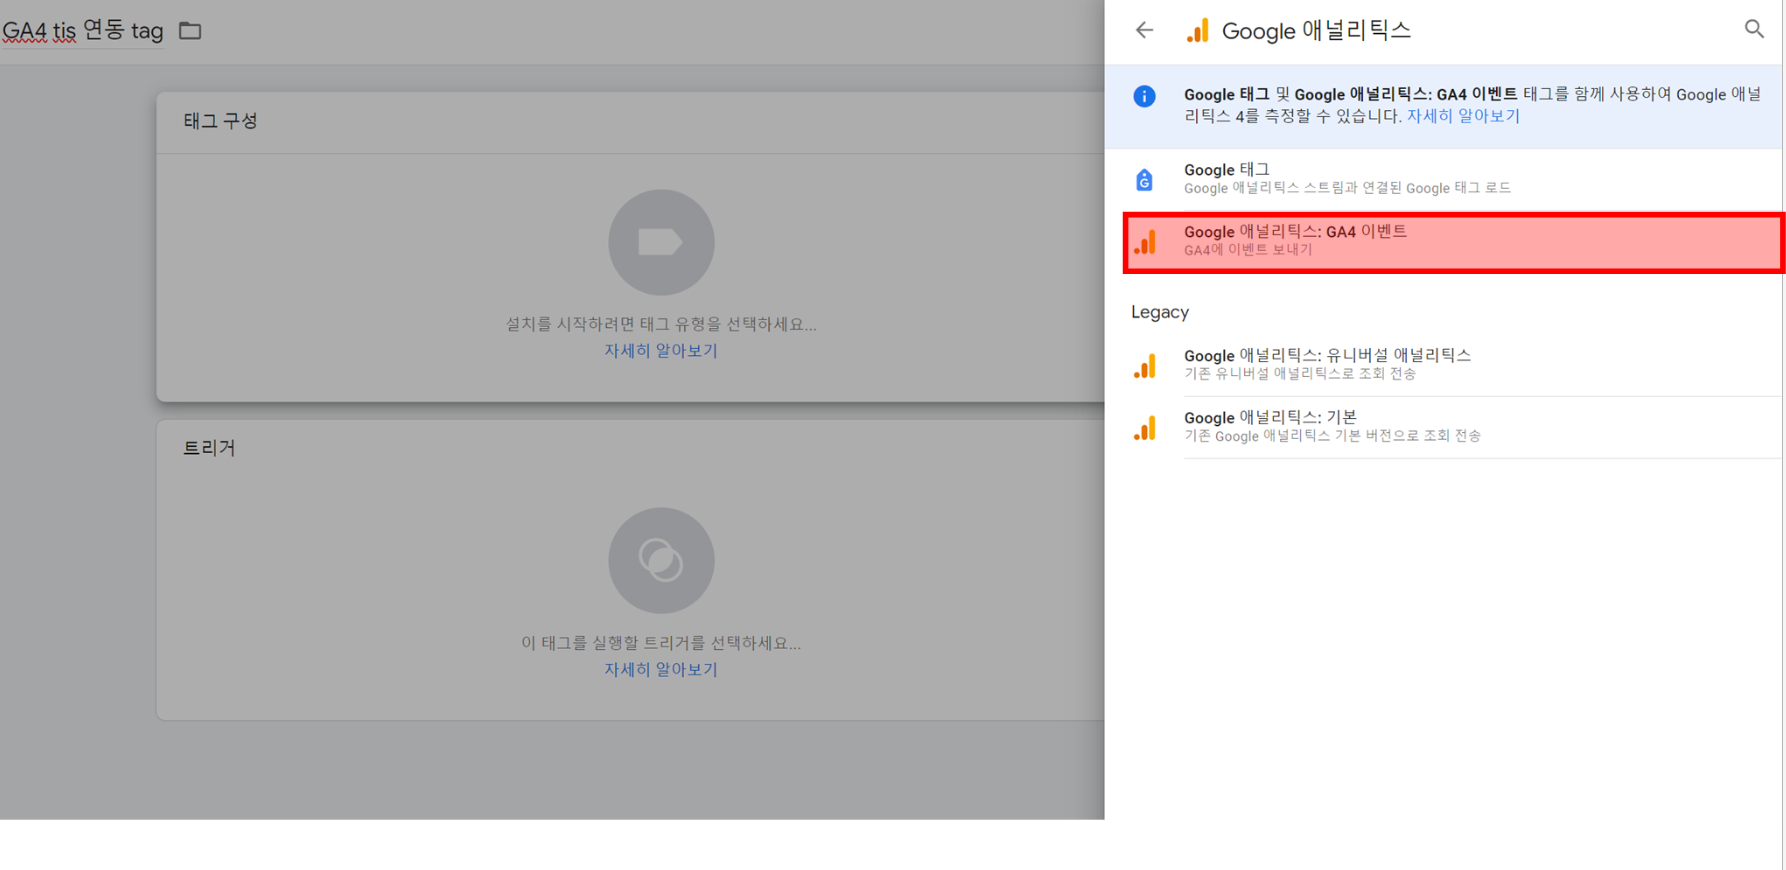
Task: Click the Google 애널리틱스 header logo icon
Action: coord(1197,30)
